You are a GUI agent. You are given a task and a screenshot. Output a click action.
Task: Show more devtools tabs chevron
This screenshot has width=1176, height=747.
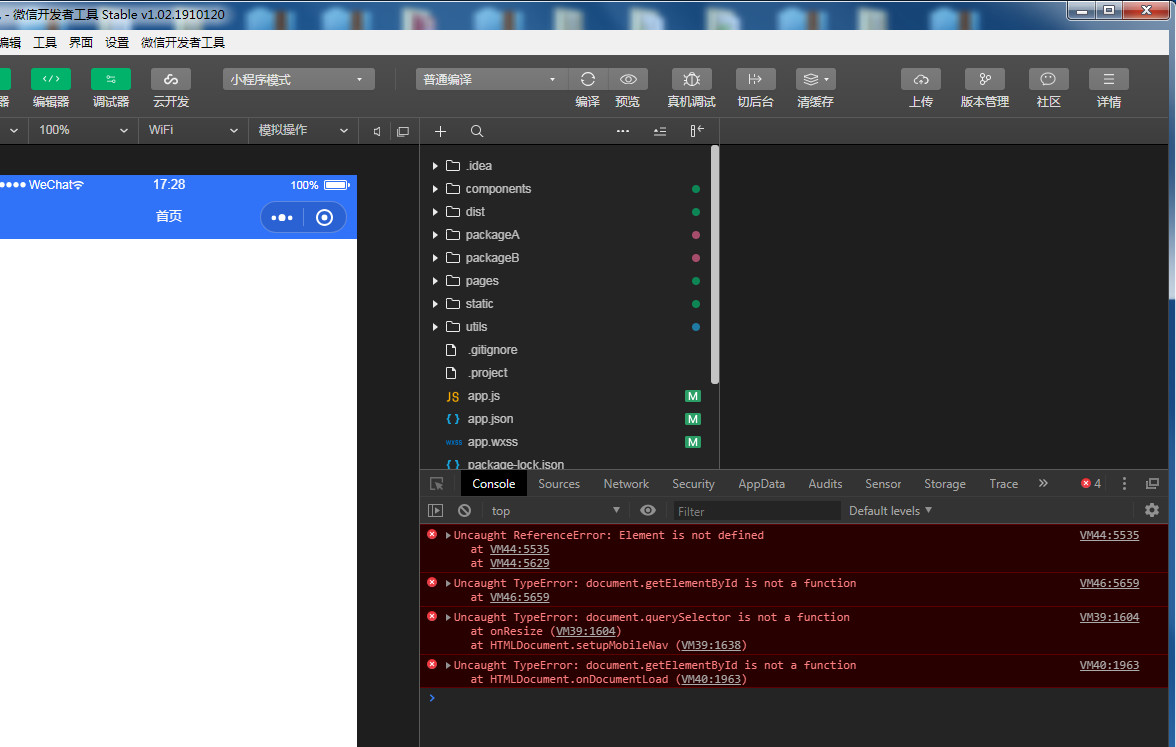coord(1043,484)
